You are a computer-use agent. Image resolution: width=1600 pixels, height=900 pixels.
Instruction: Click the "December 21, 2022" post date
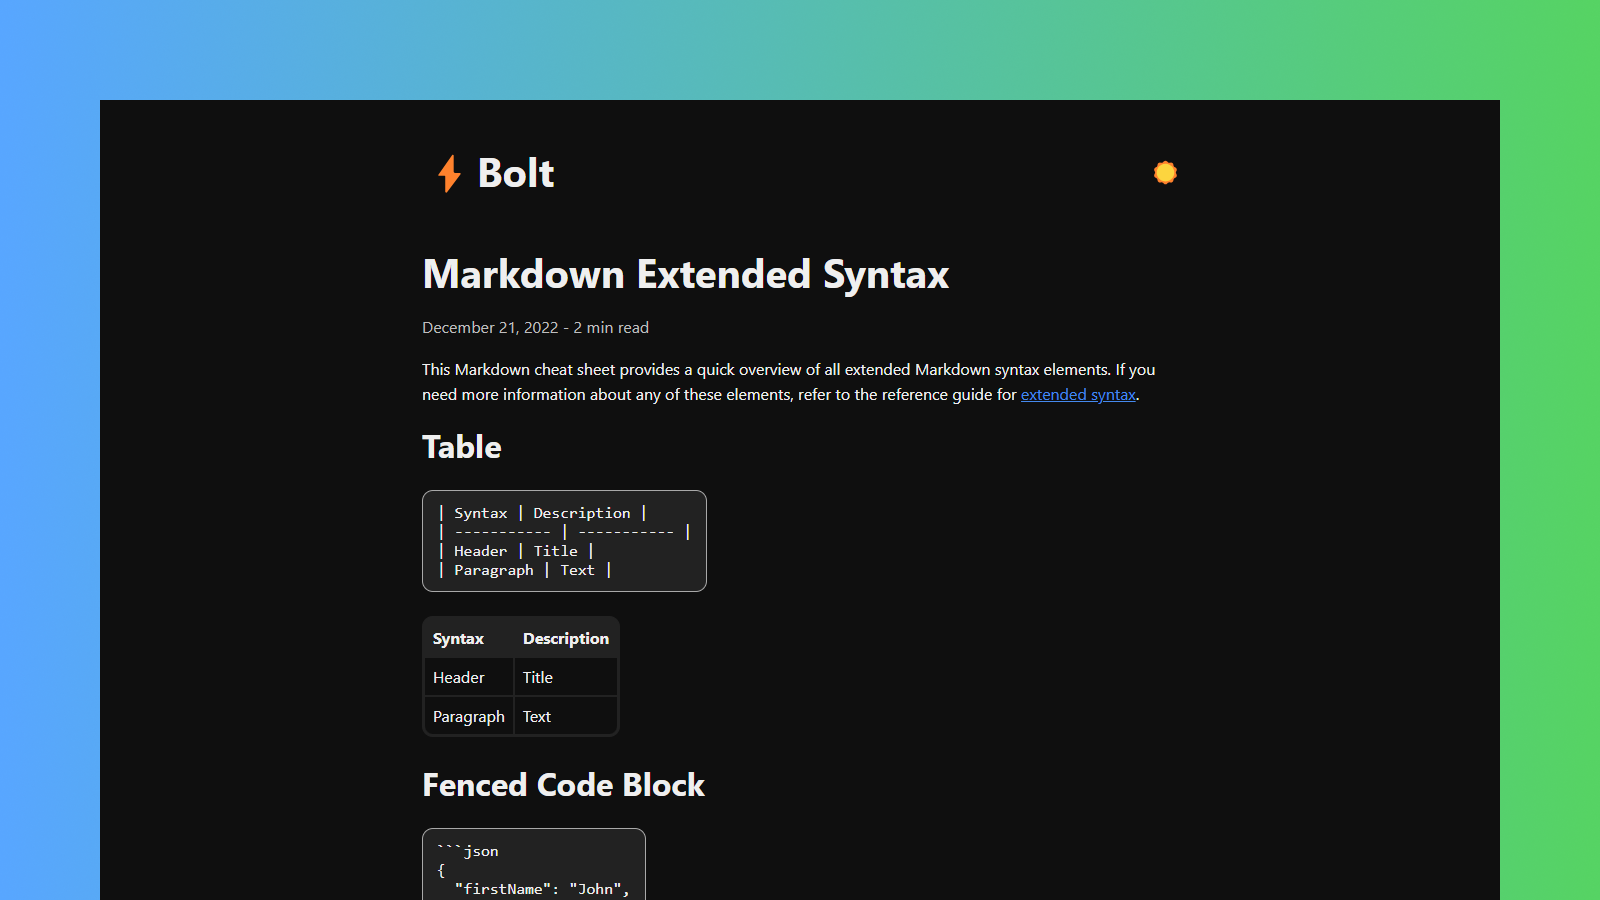(490, 328)
